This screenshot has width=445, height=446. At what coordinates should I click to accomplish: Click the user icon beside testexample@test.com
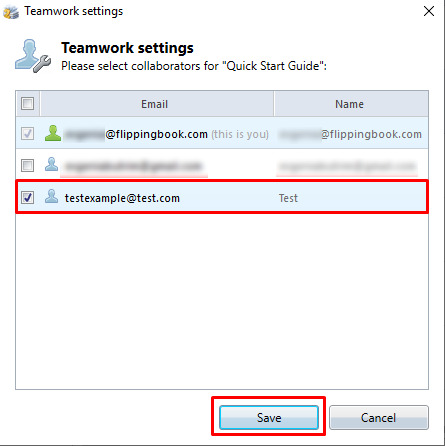[x=51, y=196]
